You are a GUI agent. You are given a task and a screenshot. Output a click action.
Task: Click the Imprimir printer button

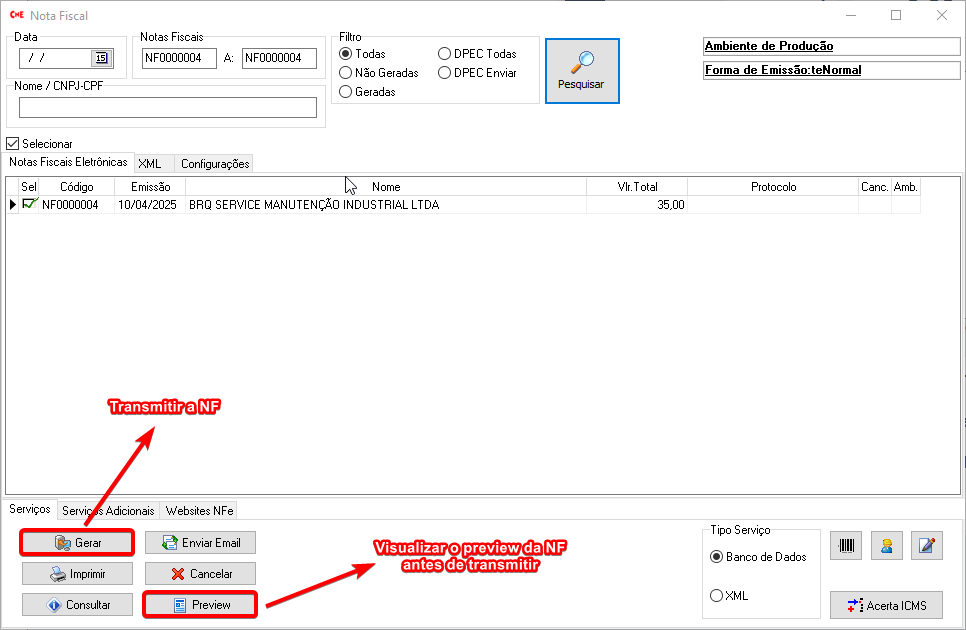tap(78, 574)
